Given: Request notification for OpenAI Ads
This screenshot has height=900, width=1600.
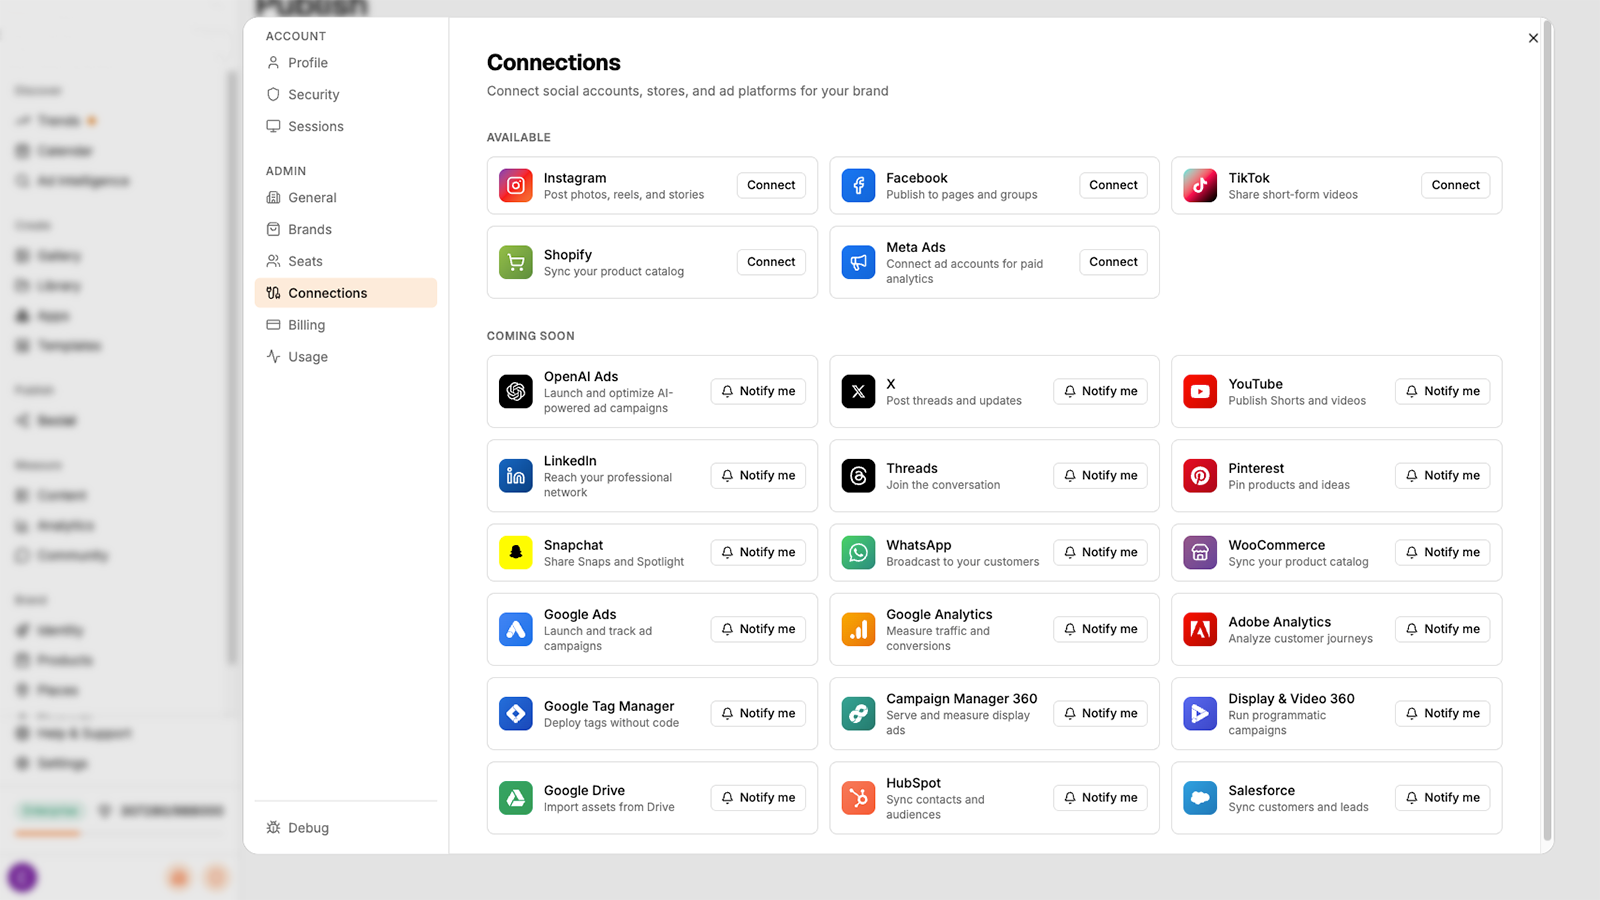Looking at the screenshot, I should tap(758, 391).
